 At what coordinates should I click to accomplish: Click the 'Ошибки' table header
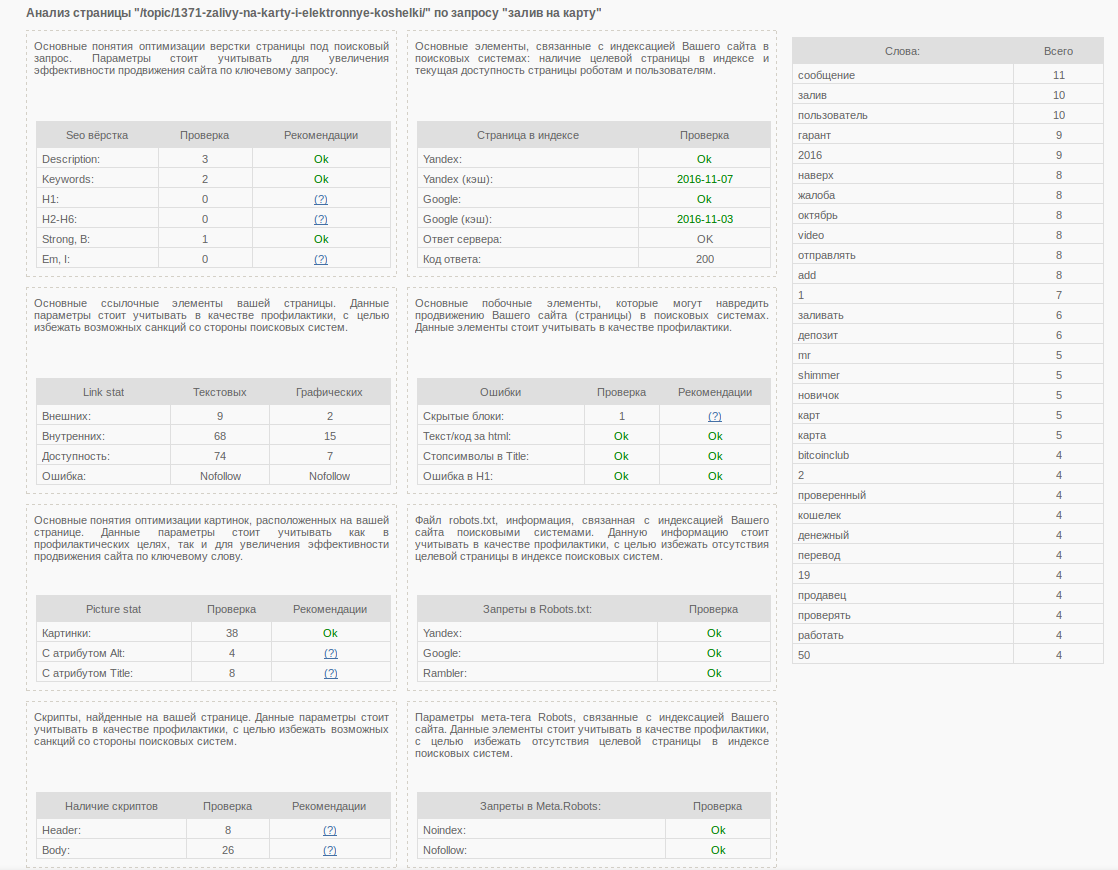click(501, 392)
